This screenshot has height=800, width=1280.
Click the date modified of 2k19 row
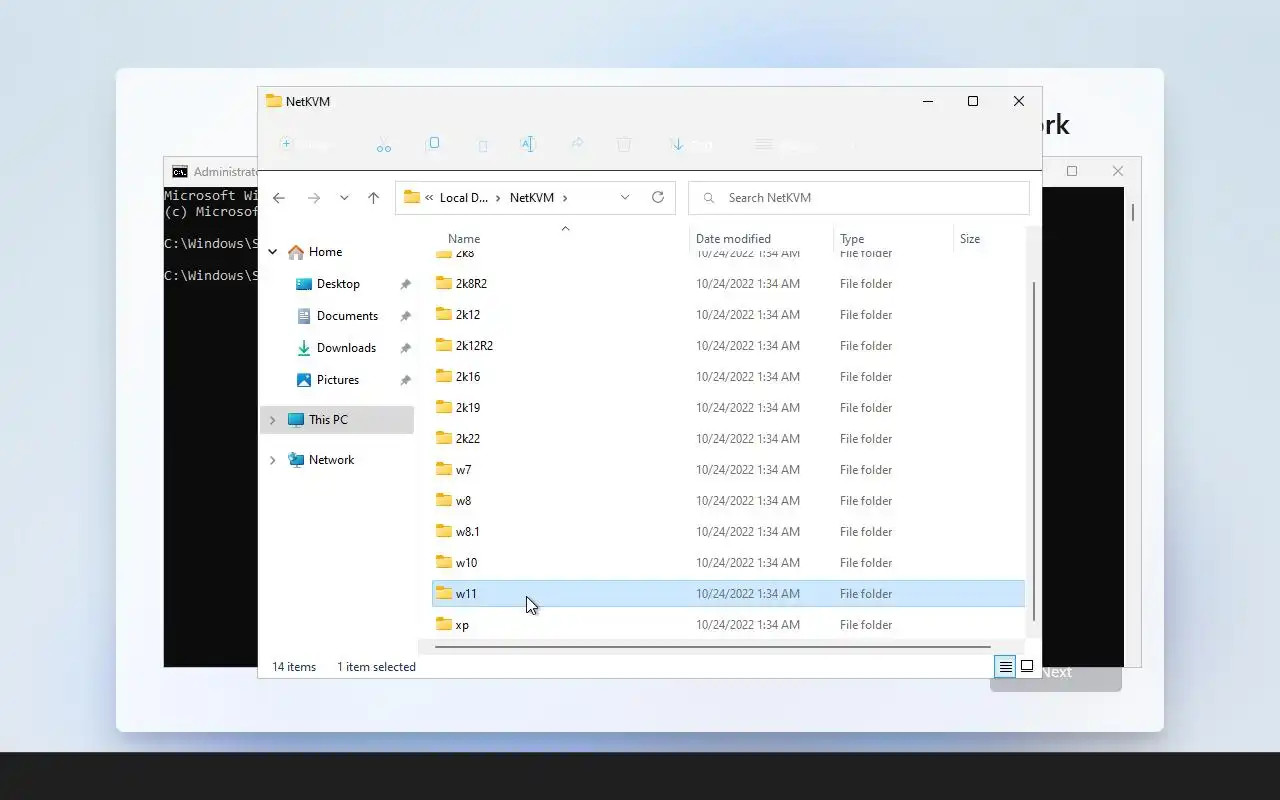748,408
